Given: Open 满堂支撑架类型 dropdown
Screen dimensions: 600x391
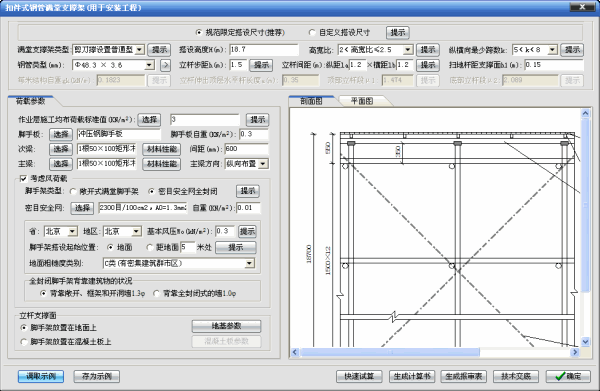Looking at the screenshot, I should pyautogui.click(x=140, y=50).
